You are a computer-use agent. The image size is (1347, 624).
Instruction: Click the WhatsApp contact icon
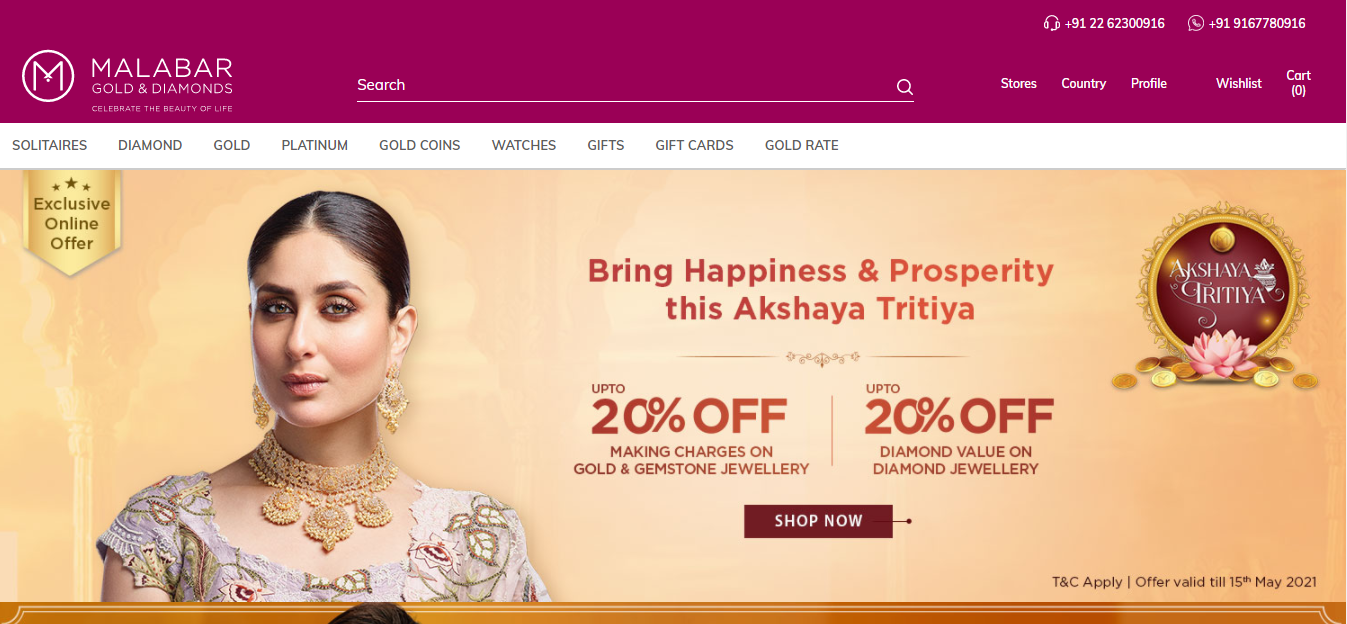[1196, 23]
